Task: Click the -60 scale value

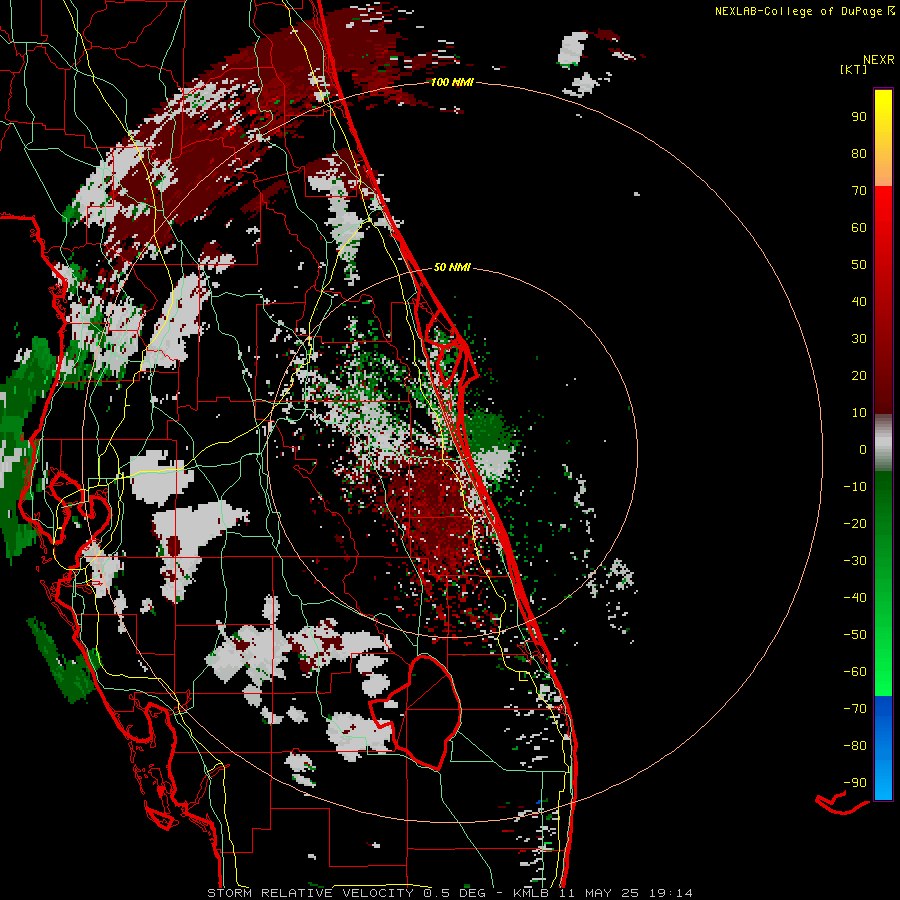Action: point(855,672)
